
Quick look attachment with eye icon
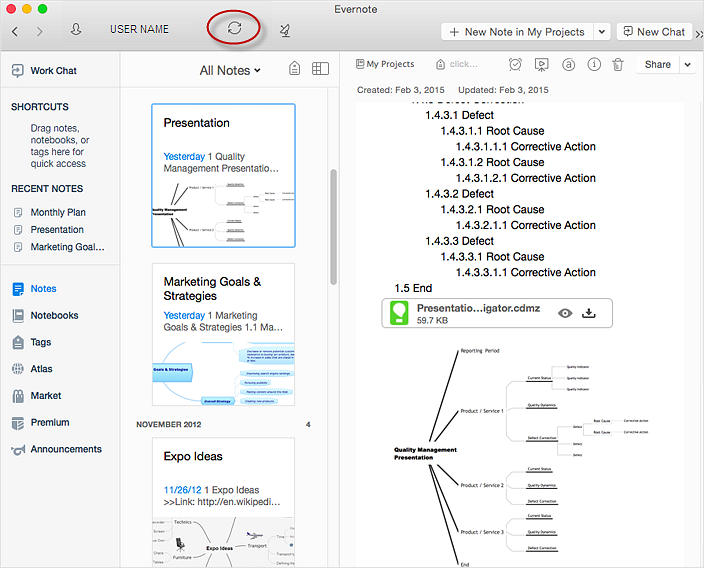(565, 313)
